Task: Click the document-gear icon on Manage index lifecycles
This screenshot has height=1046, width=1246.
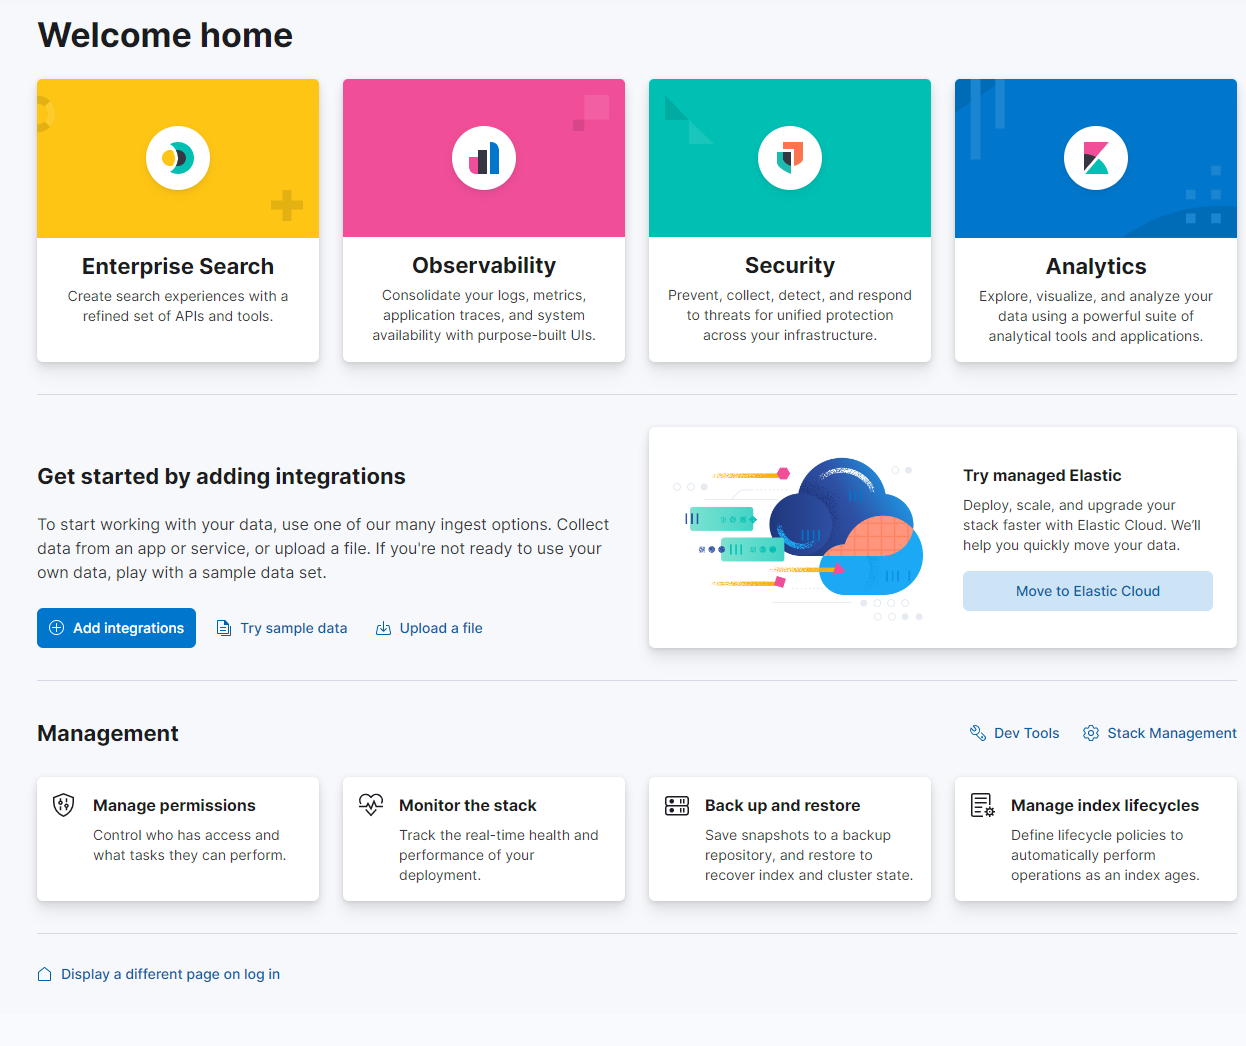Action: [x=983, y=805]
